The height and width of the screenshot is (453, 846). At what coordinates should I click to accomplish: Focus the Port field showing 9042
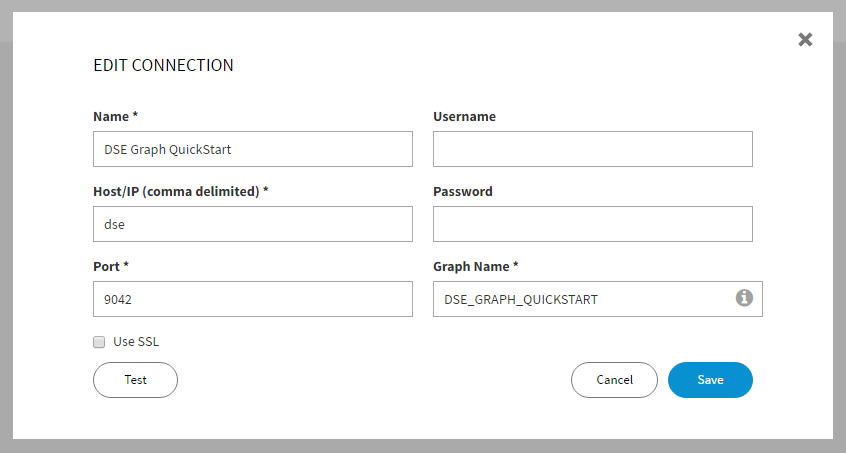(x=253, y=299)
